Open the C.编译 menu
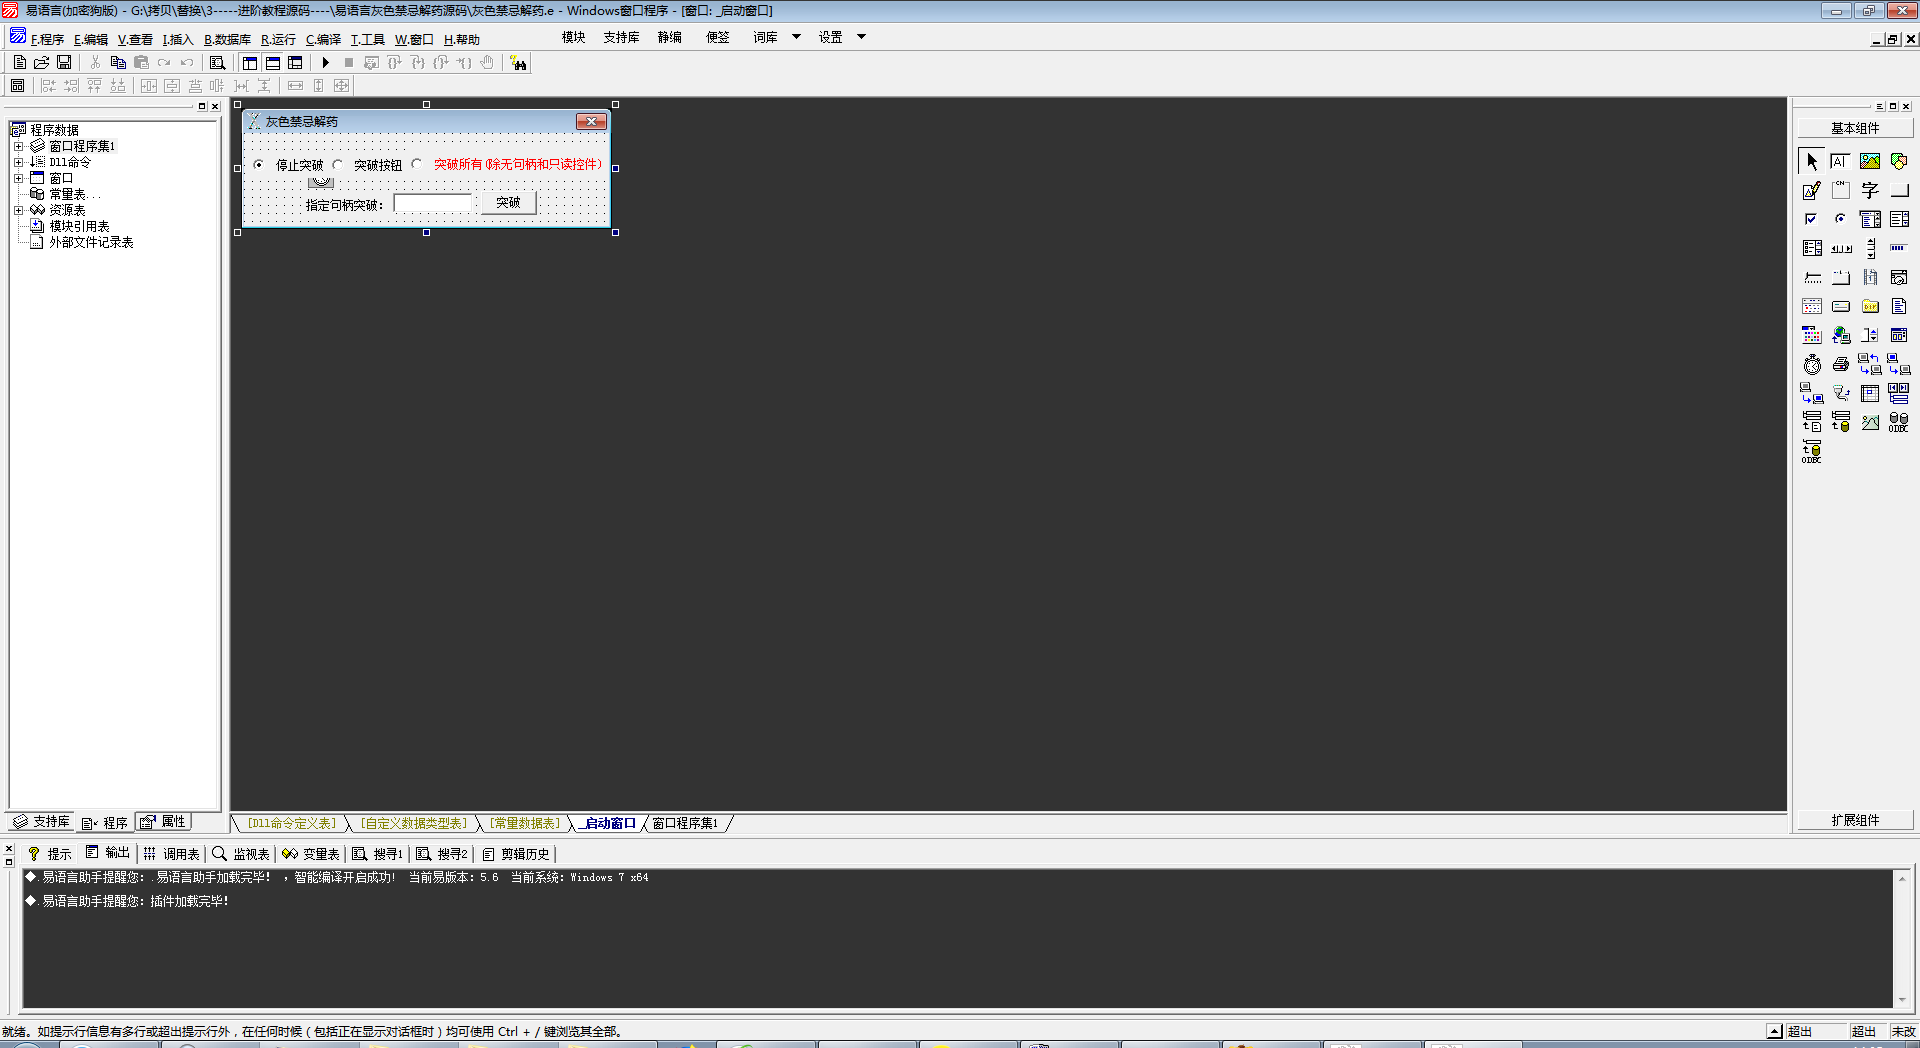1920x1048 pixels. (x=323, y=40)
